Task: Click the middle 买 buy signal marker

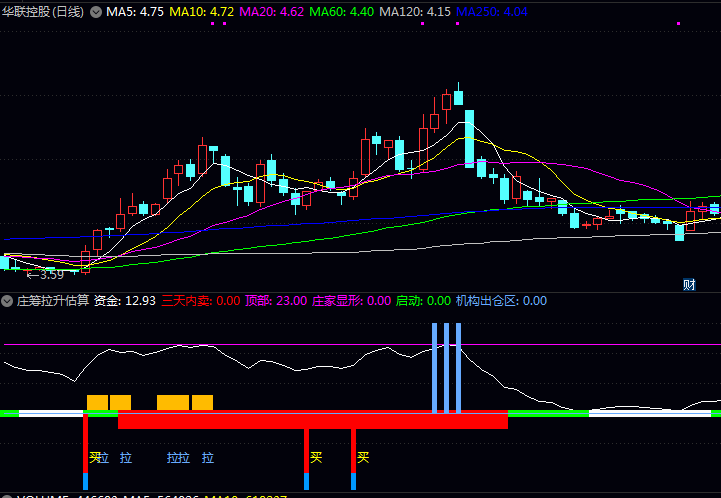Action: click(316, 458)
